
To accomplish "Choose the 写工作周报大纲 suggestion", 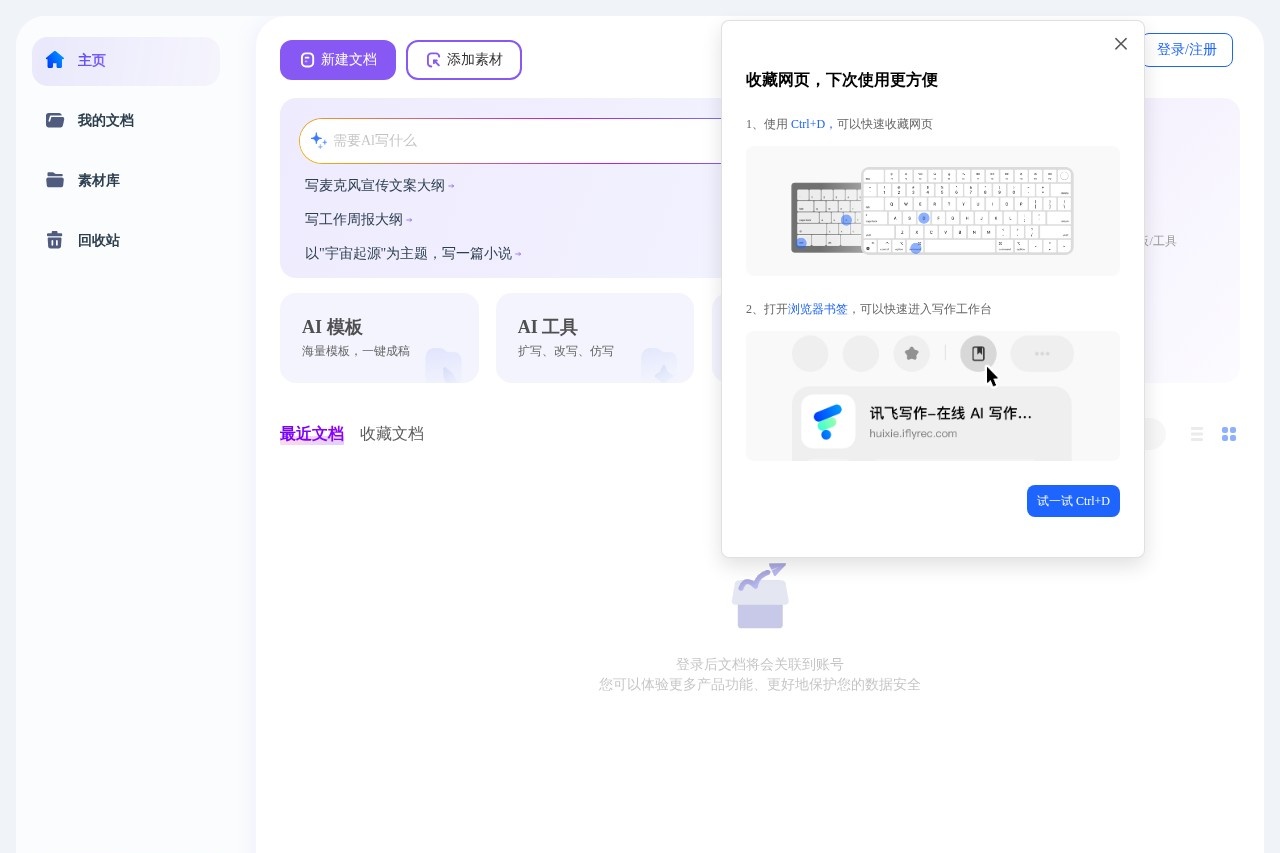I will (354, 220).
